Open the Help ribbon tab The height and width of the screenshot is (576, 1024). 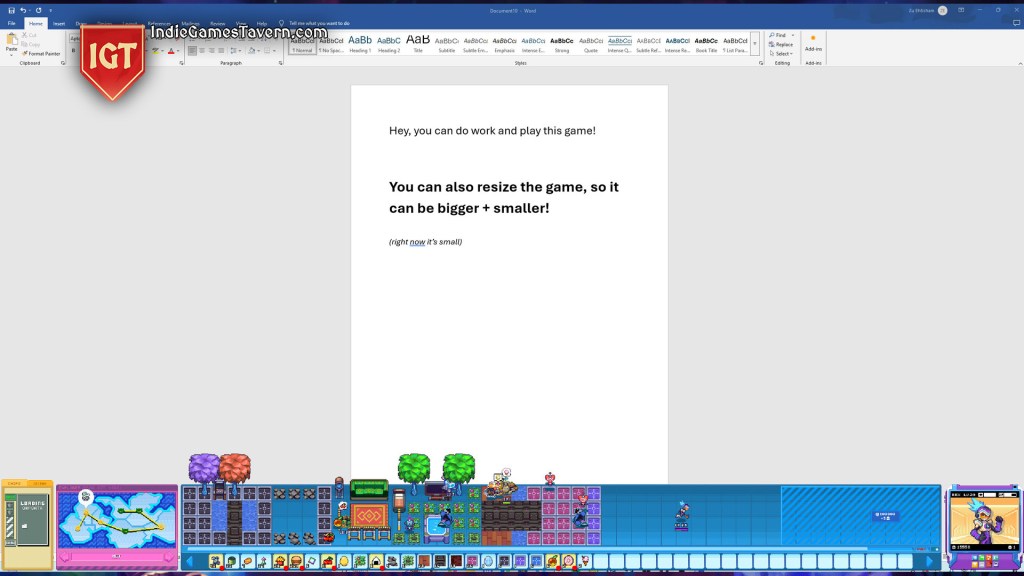(261, 23)
